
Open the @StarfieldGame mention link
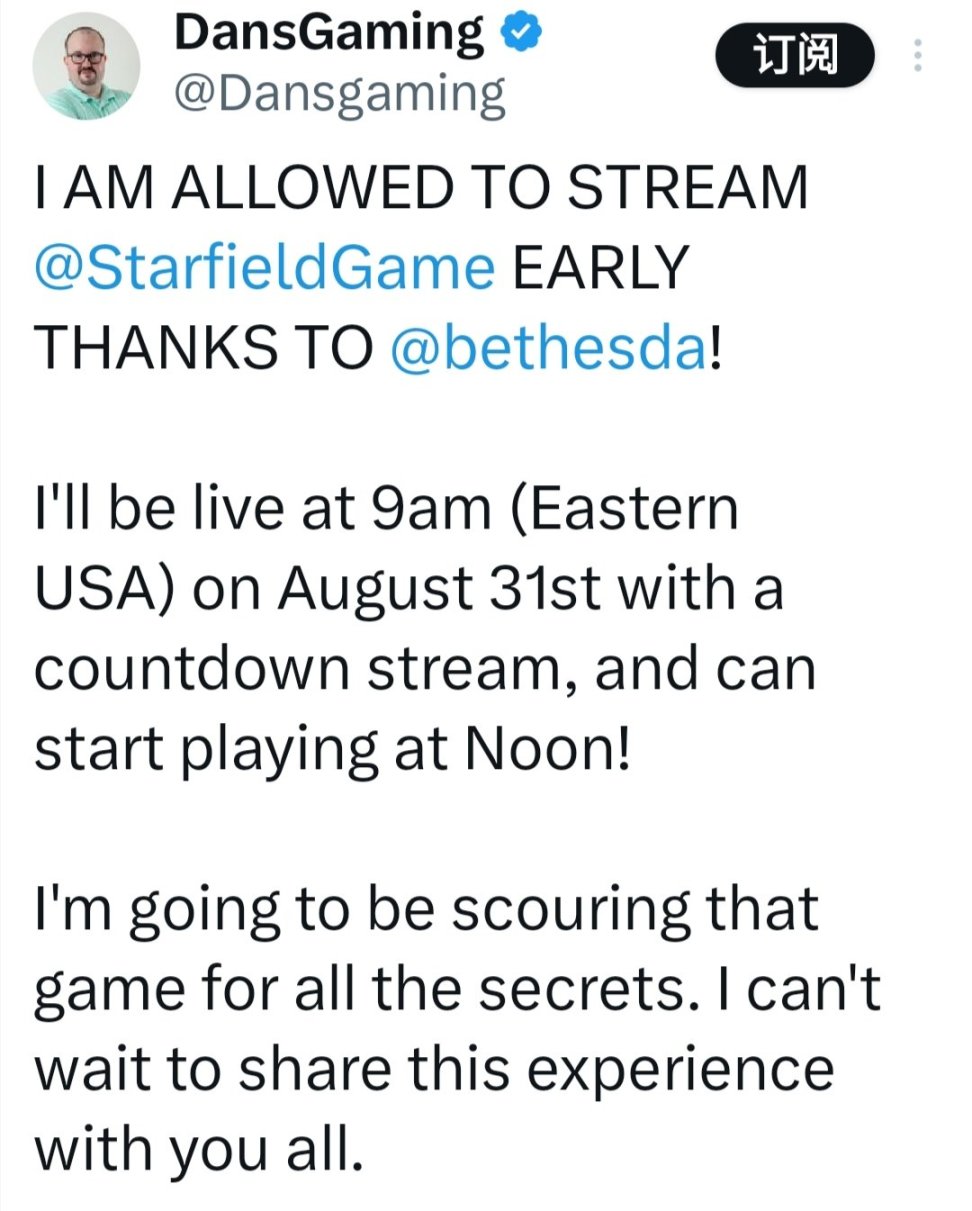pyautogui.click(x=264, y=267)
